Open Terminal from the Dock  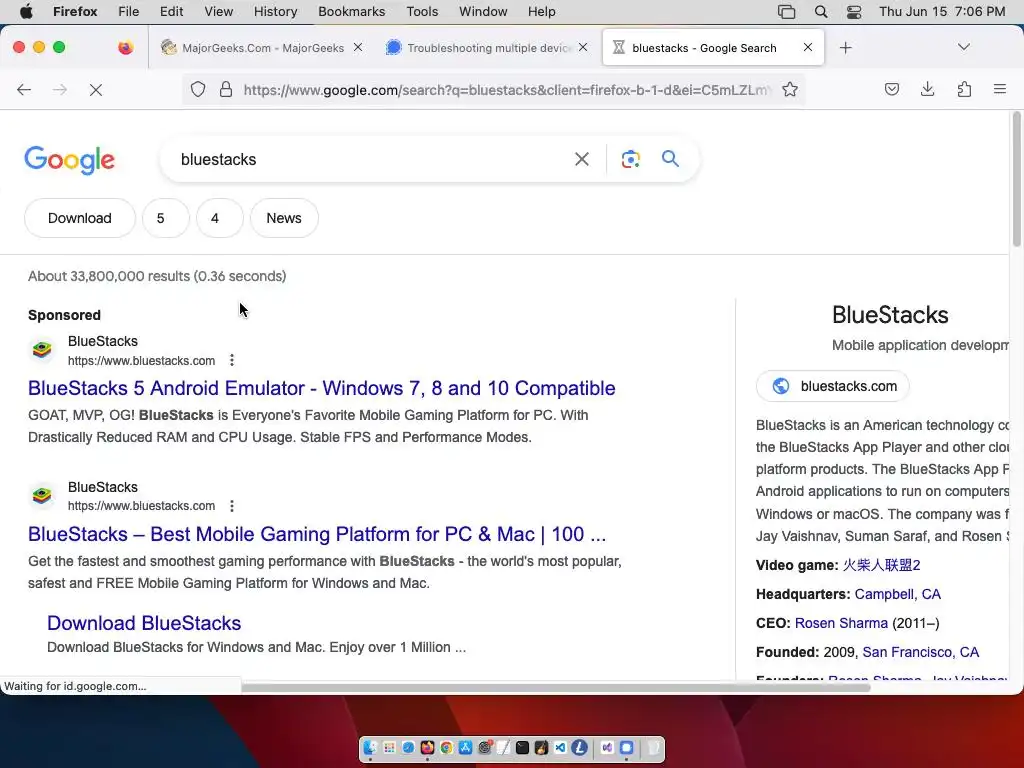(x=522, y=748)
